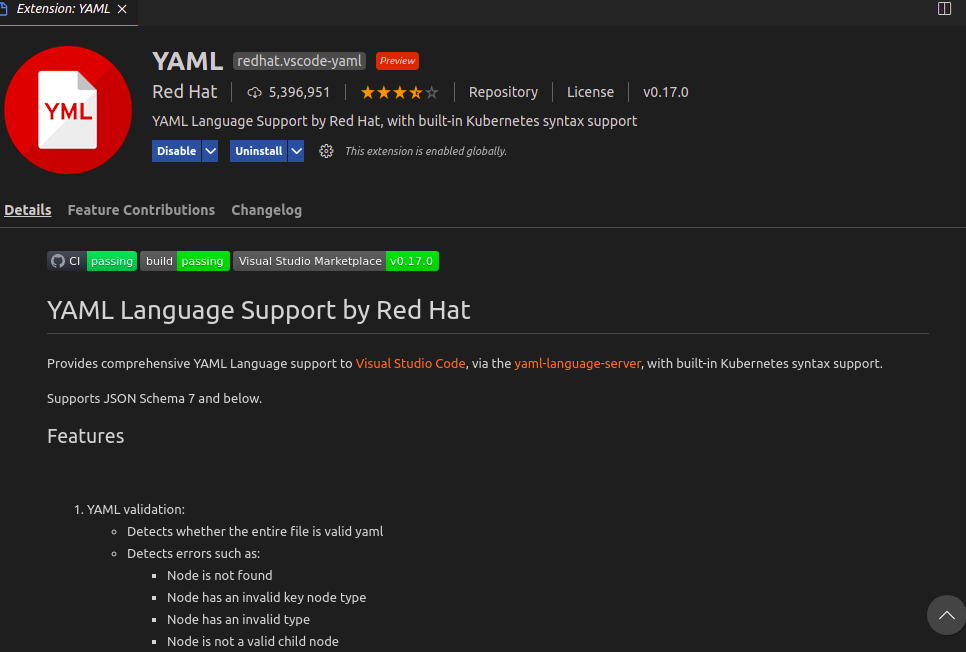This screenshot has width=966, height=652.
Task: Expand the Uninstall dropdown arrow
Action: [296, 151]
